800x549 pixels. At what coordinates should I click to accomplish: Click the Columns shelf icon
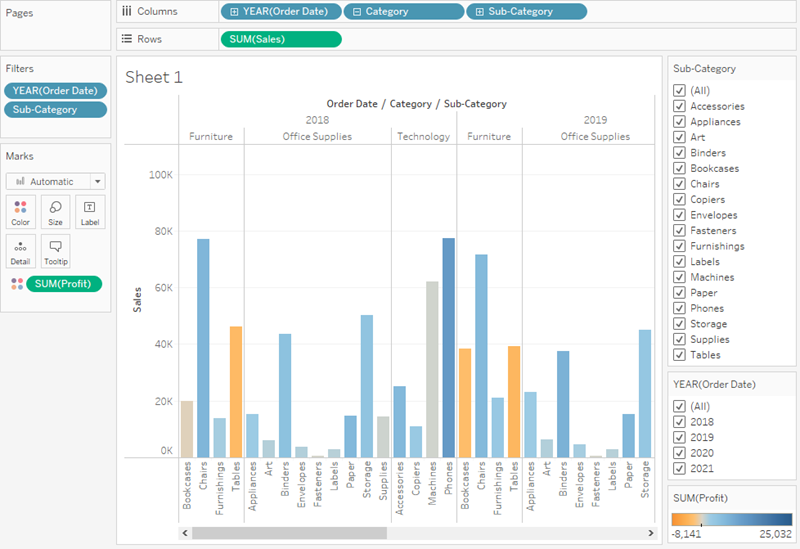point(126,11)
